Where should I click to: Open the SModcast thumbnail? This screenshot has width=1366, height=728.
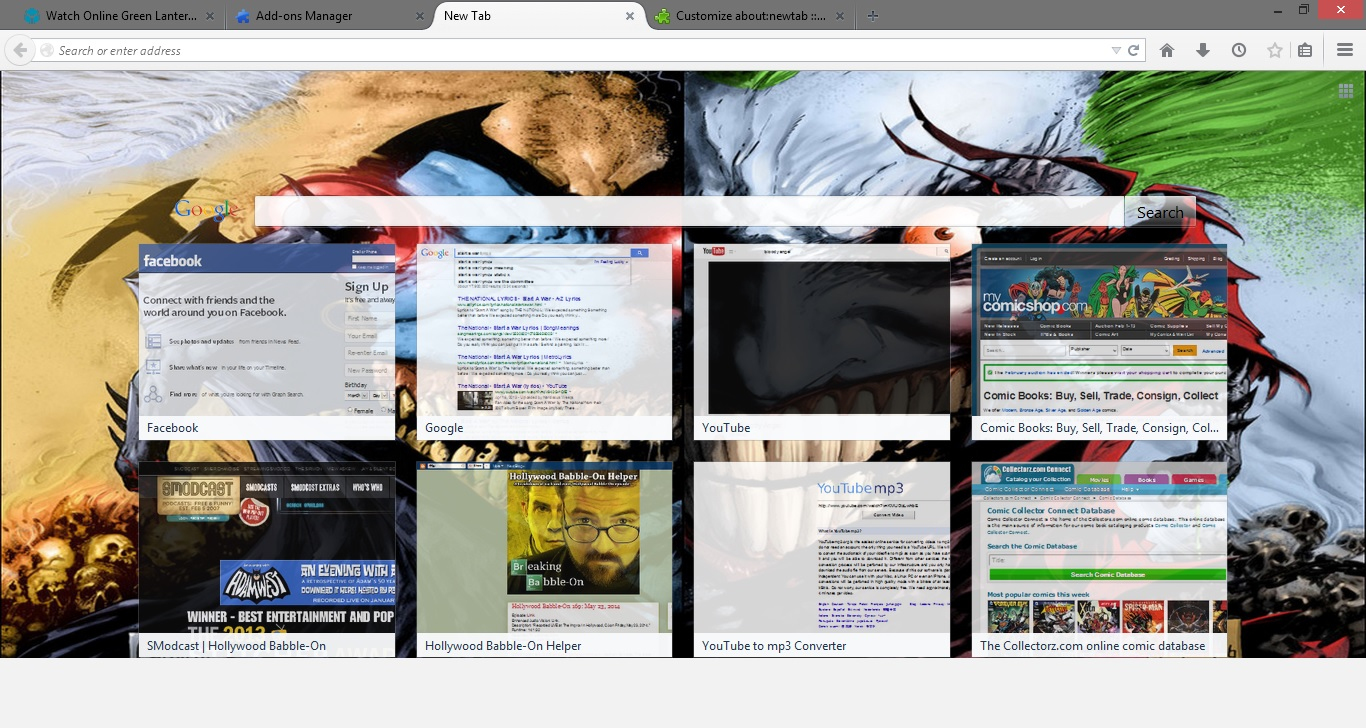coord(267,547)
